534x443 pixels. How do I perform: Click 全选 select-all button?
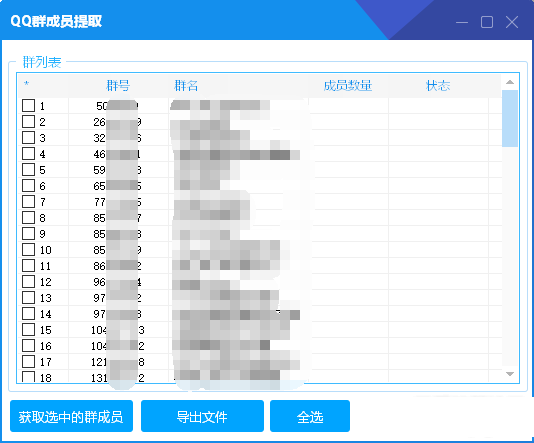[310, 416]
